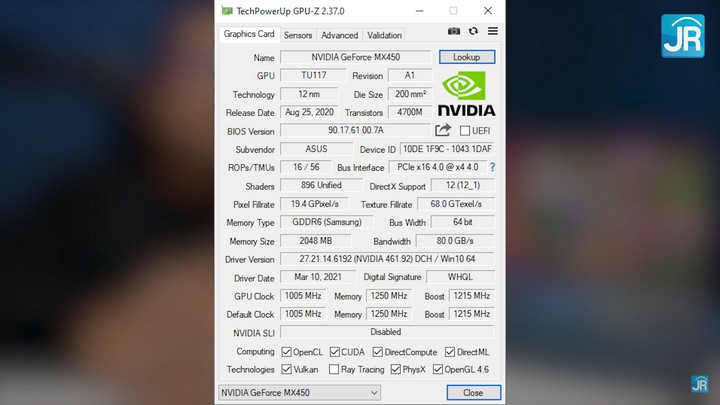Click the Memory field in GPU Clock row
This screenshot has height=405, width=720.
[x=389, y=296]
